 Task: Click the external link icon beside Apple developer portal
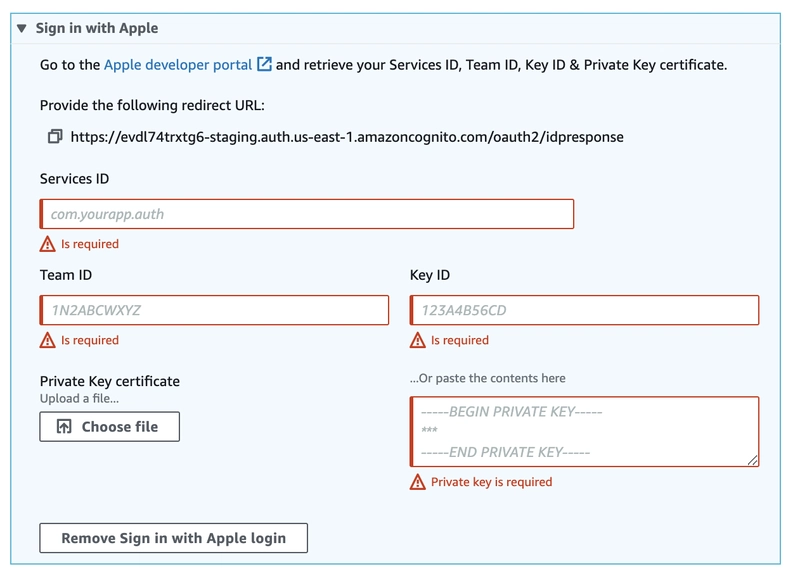point(264,64)
